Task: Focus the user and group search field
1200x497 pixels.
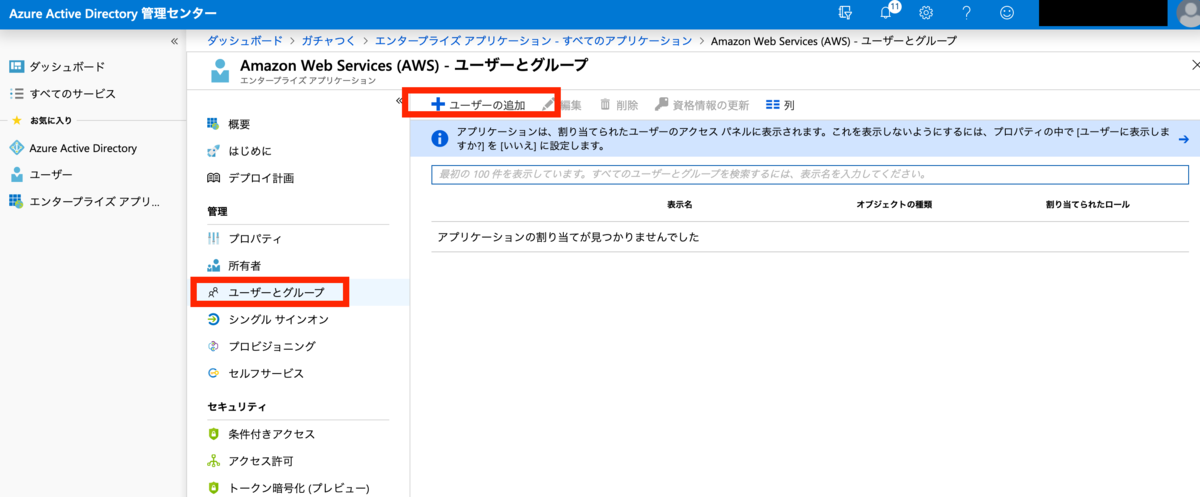Action: point(811,174)
